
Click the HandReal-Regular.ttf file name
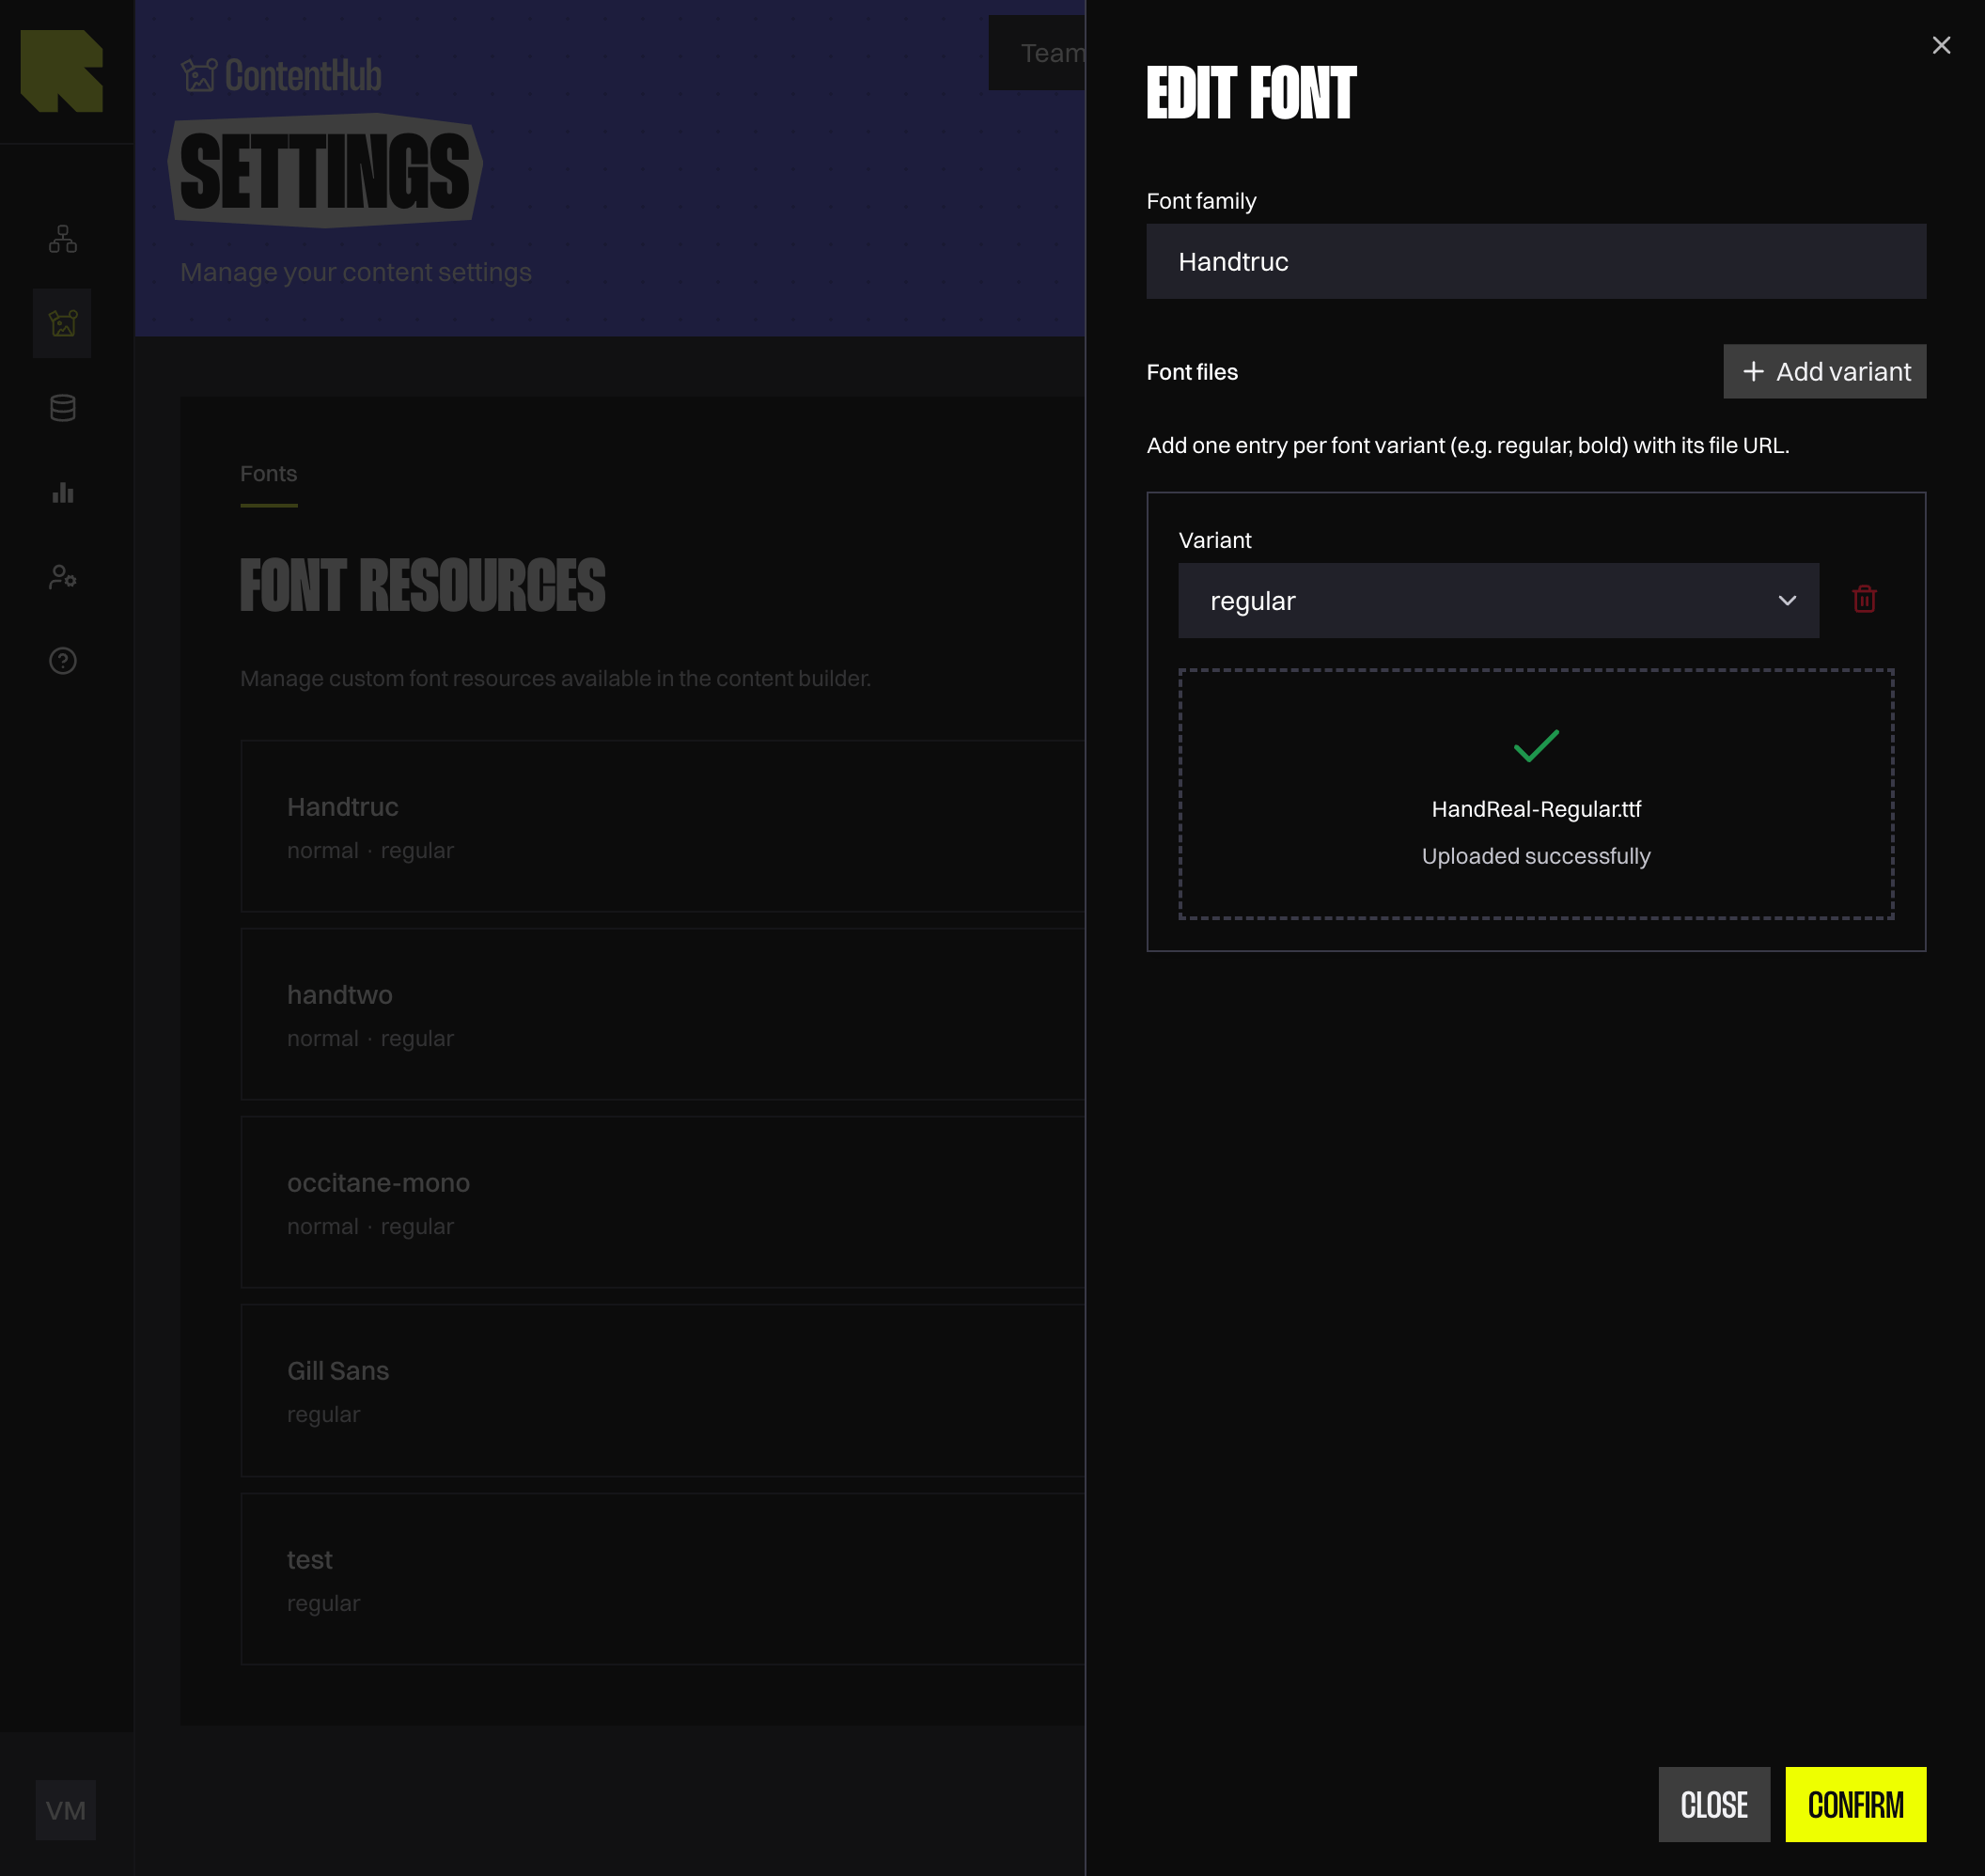coord(1536,809)
